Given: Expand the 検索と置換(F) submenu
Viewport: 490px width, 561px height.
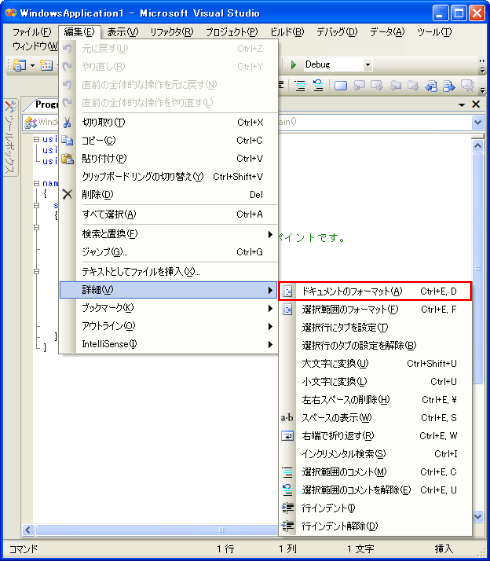Looking at the screenshot, I should 168,234.
